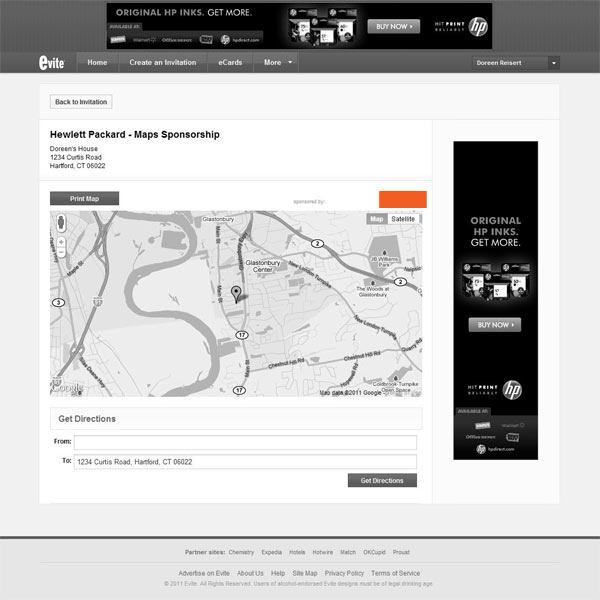Open Proust partner site link
Screen dimensions: 600x600
(401, 552)
